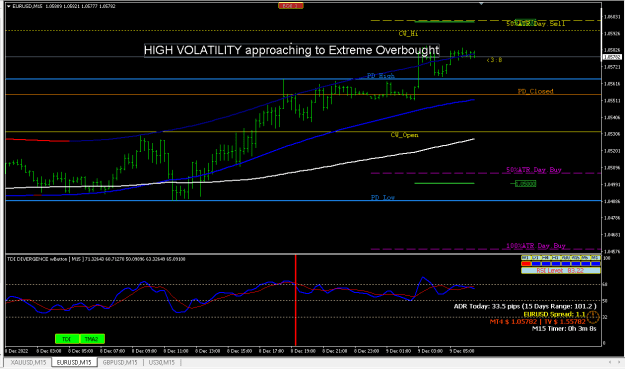This screenshot has height=369, width=625.
Task: Click the M15 Timer countdown text
Action: pyautogui.click(x=564, y=329)
